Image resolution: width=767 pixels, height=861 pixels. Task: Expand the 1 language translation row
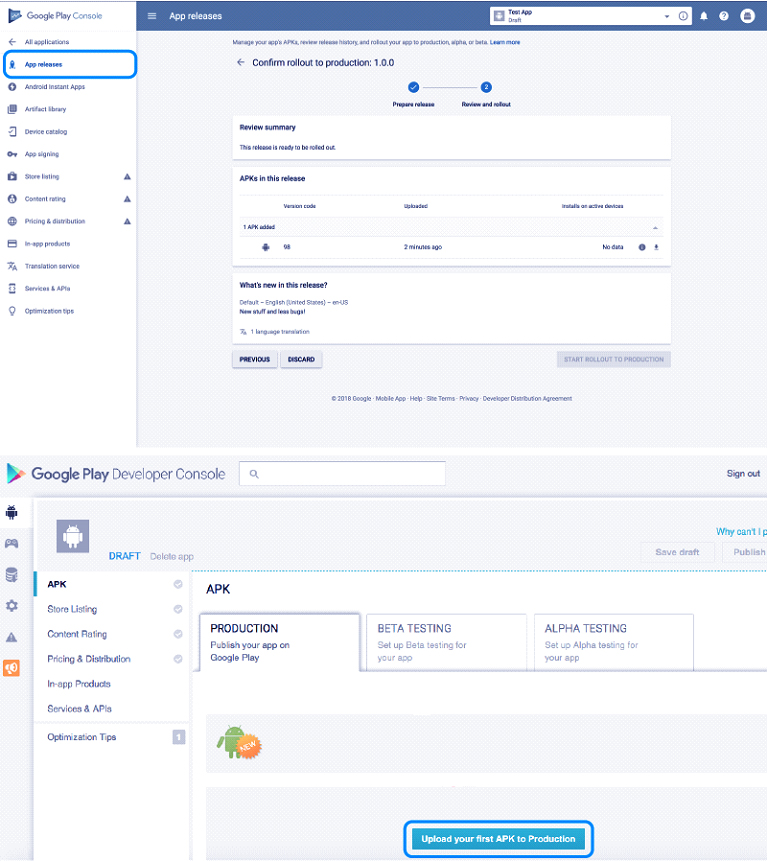click(275, 331)
